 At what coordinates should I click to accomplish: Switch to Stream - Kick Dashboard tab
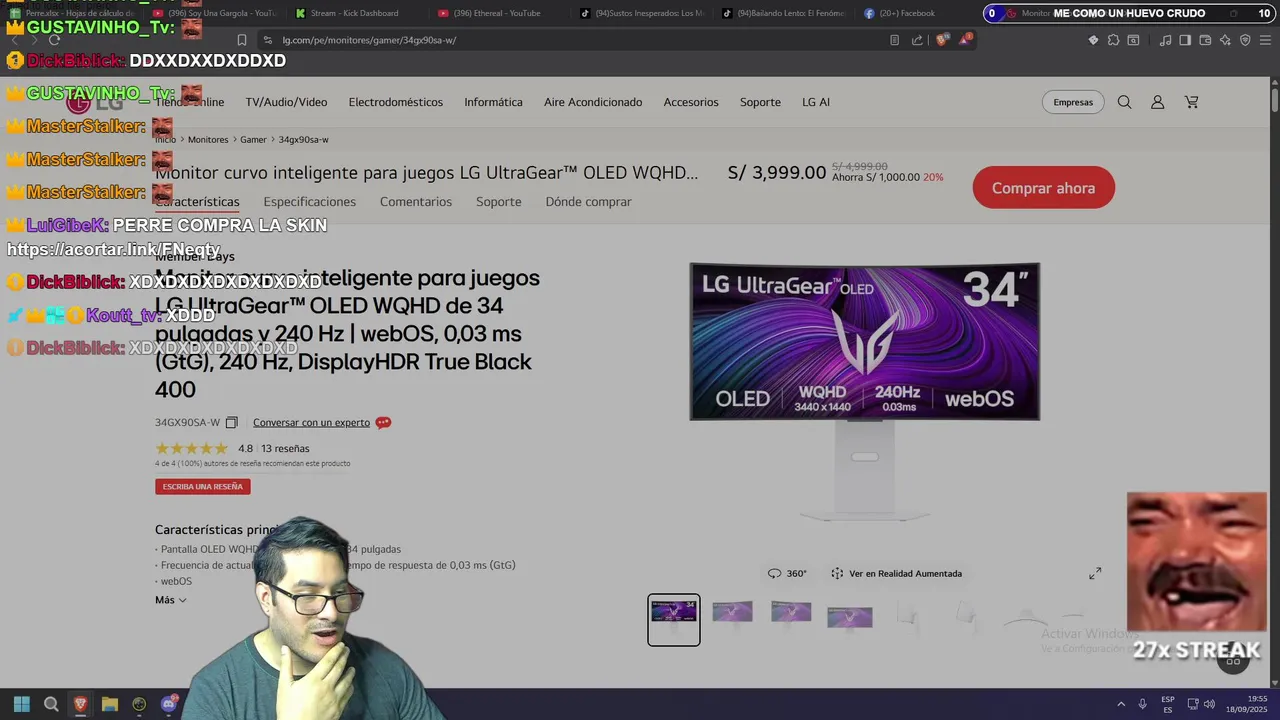pos(353,13)
